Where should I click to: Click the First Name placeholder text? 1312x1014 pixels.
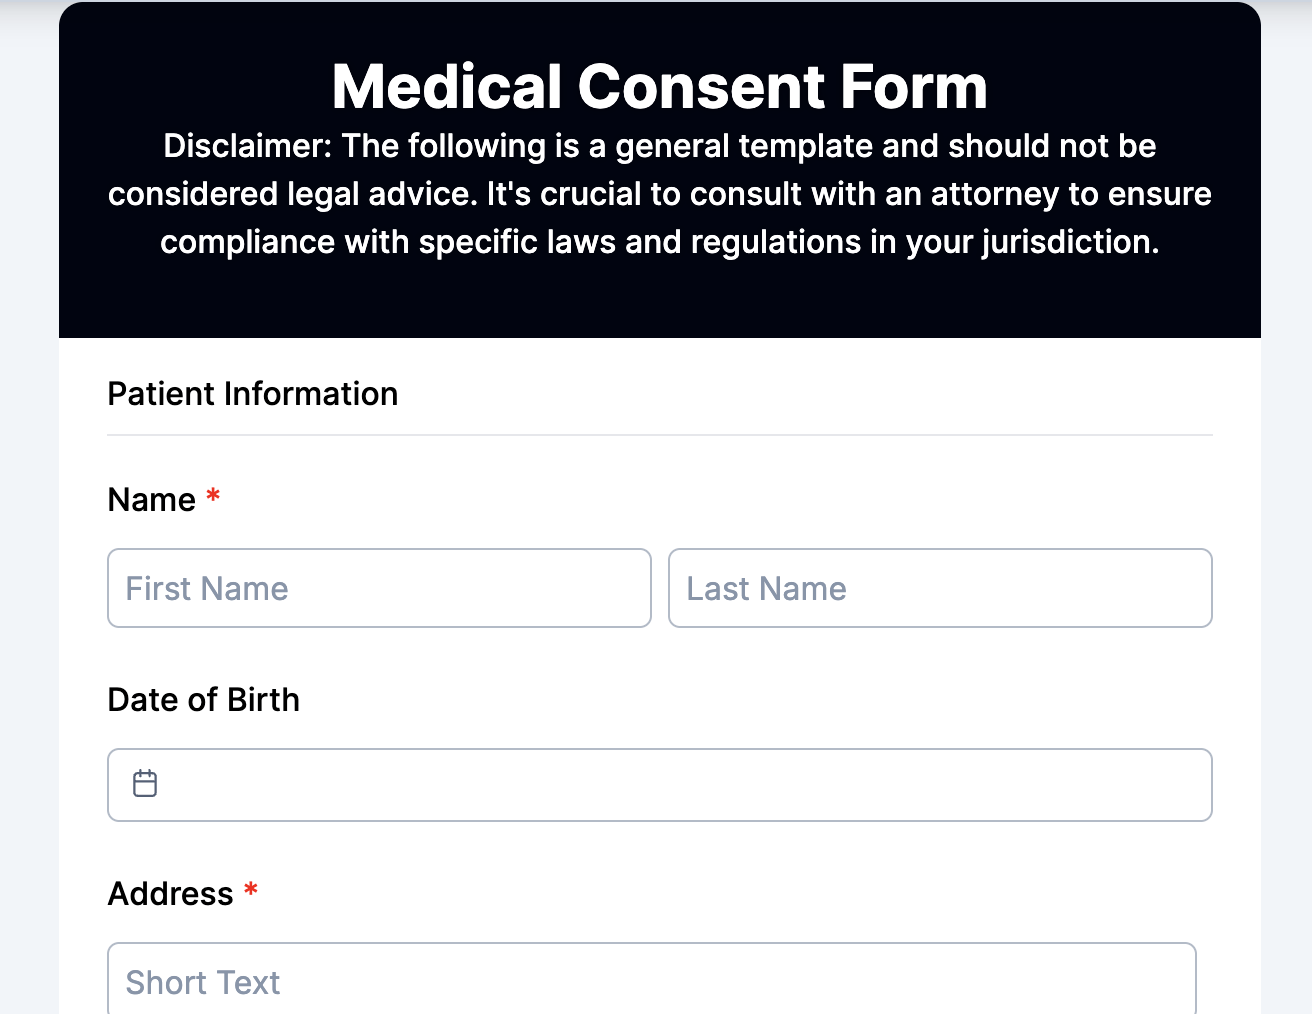(x=206, y=588)
